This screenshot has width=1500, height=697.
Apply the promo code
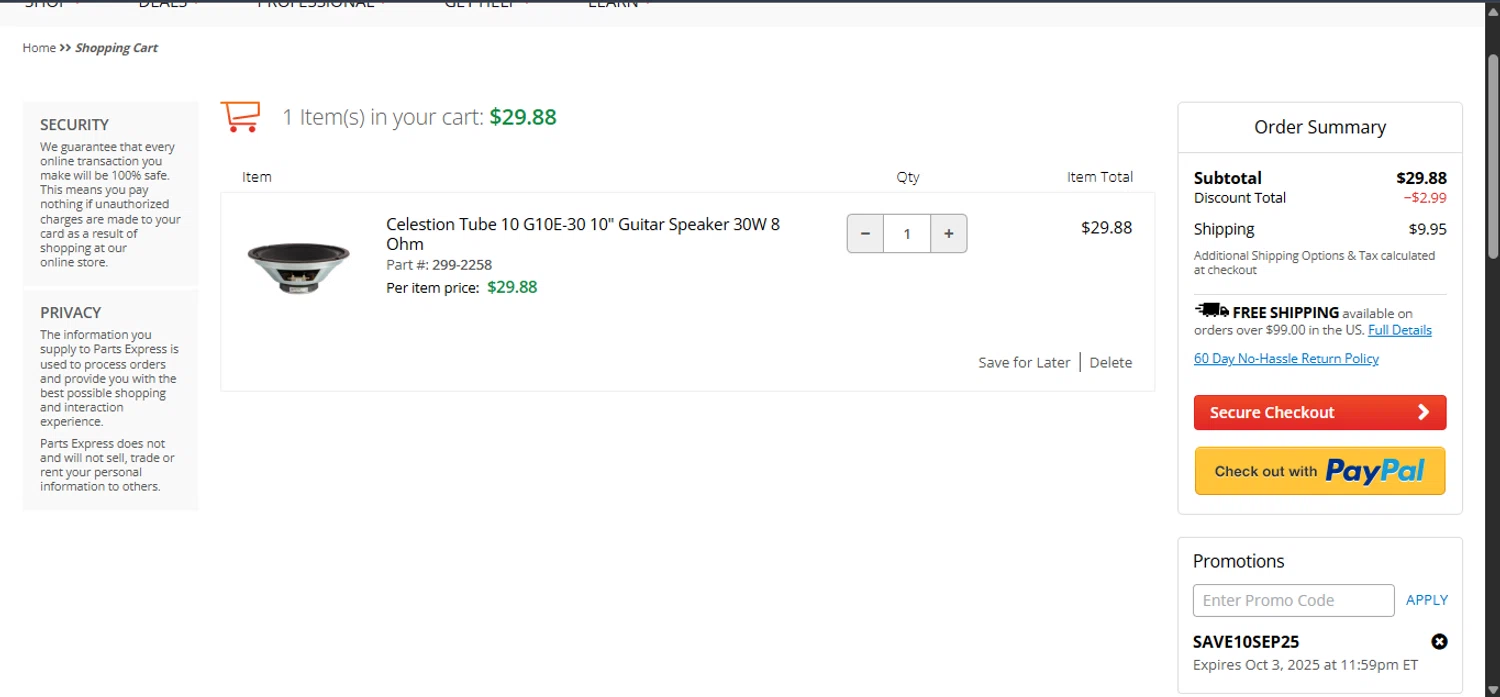[x=1426, y=600]
